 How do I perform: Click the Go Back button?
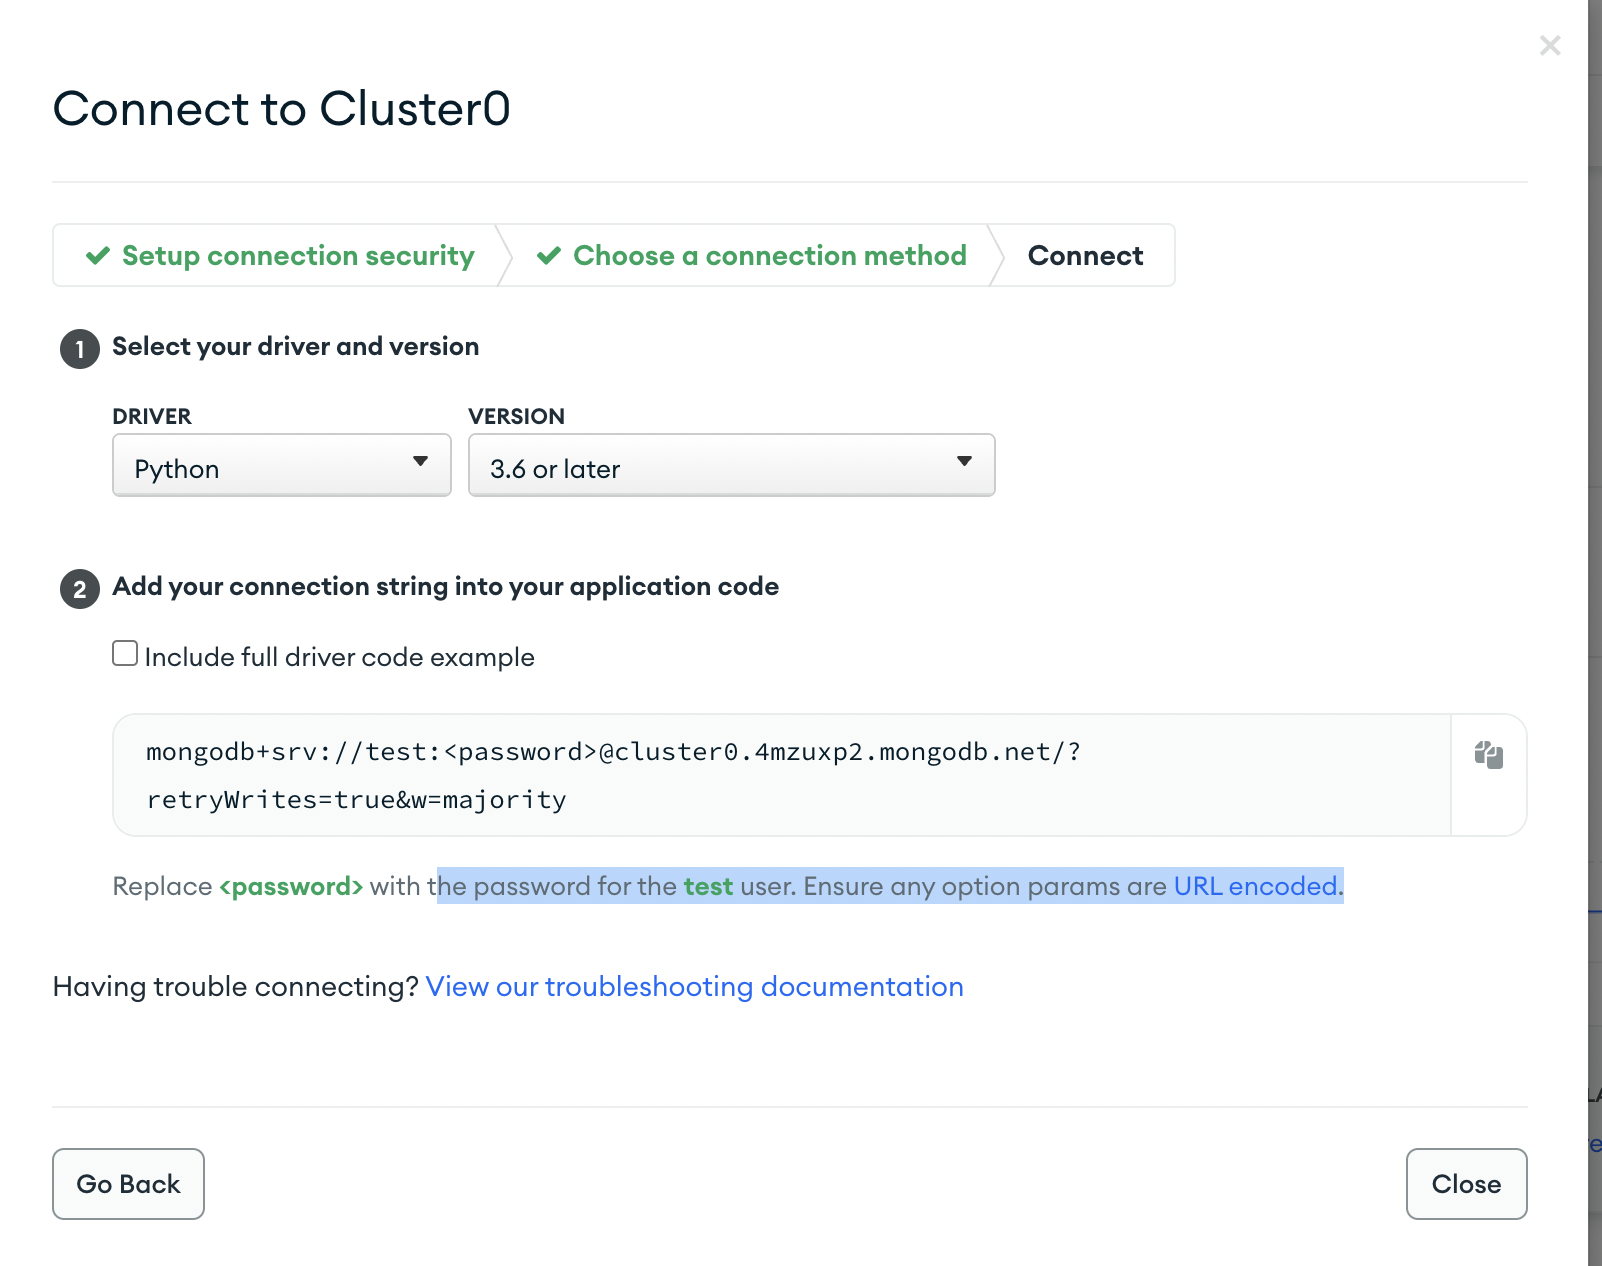[x=128, y=1184]
